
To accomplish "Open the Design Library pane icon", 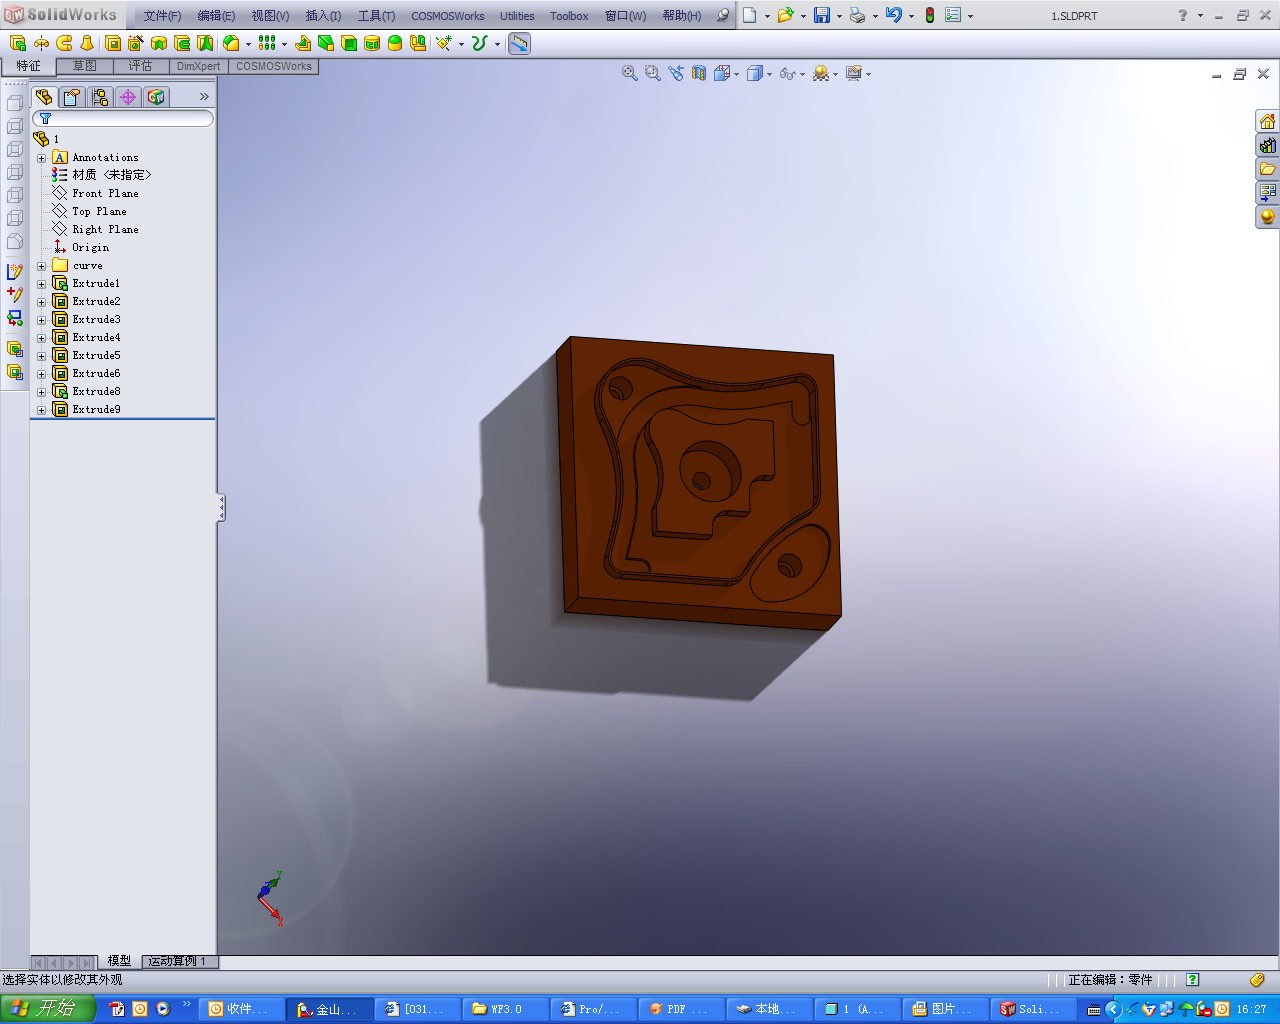I will [1268, 145].
